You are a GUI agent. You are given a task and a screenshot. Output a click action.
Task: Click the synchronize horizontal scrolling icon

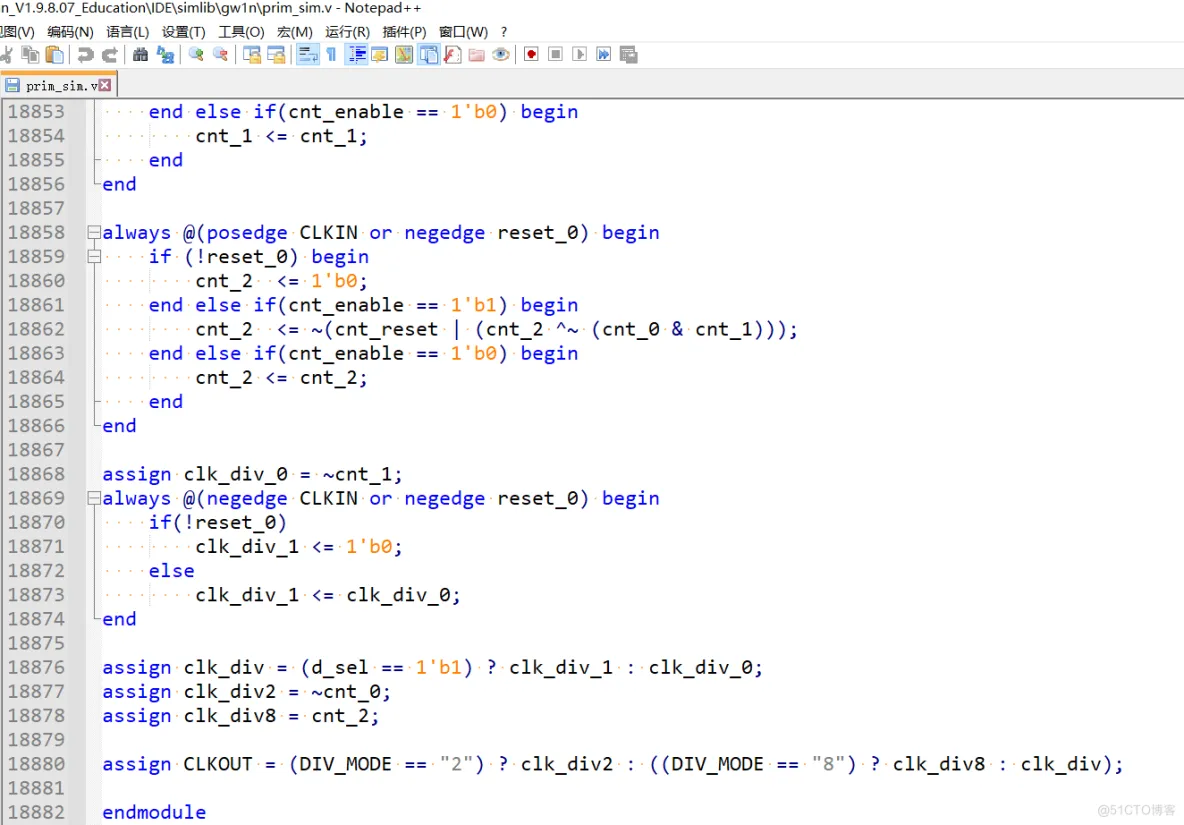(276, 54)
